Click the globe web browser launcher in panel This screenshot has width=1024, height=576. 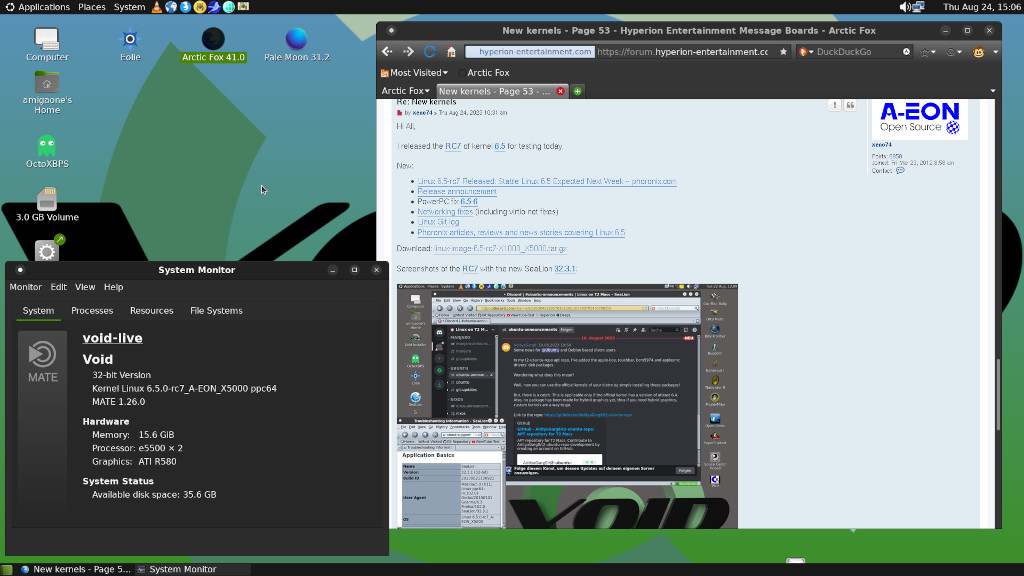pos(171,7)
